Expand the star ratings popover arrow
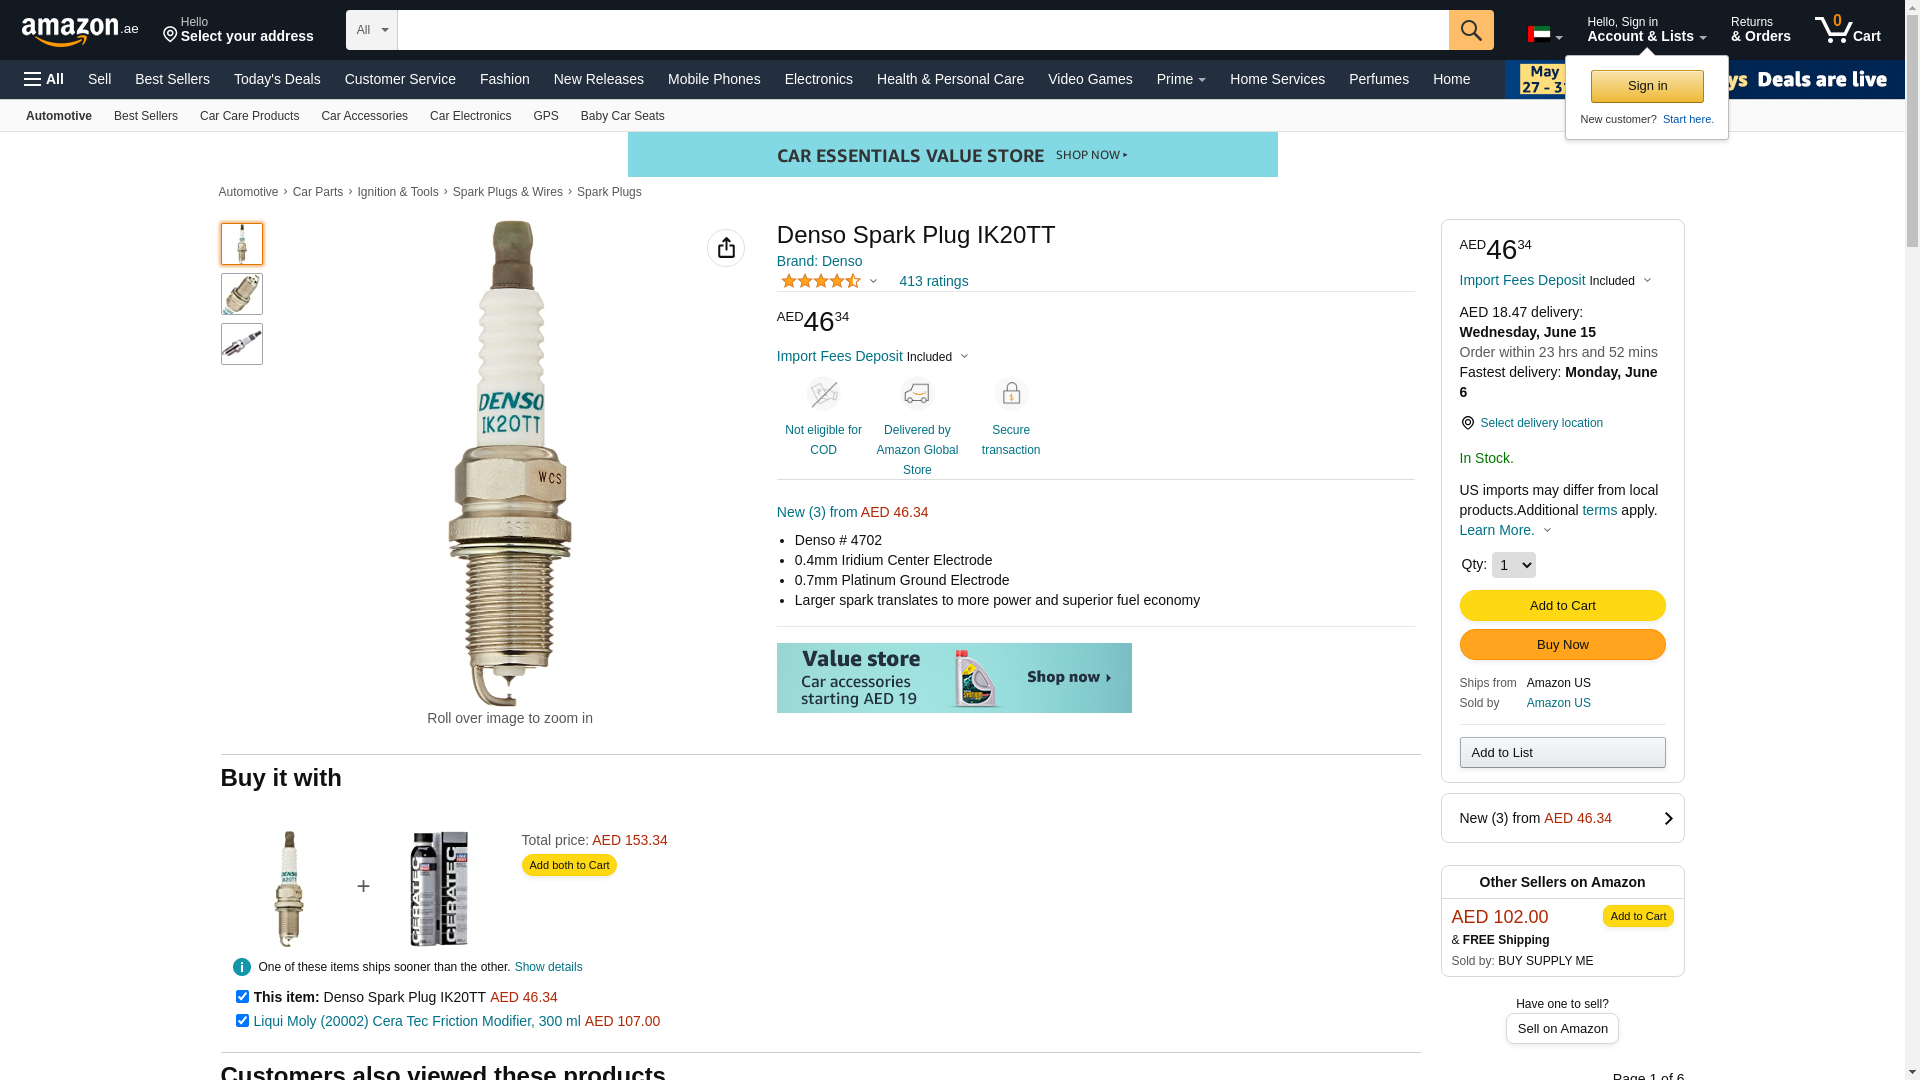Image resolution: width=1920 pixels, height=1080 pixels. pyautogui.click(x=873, y=281)
